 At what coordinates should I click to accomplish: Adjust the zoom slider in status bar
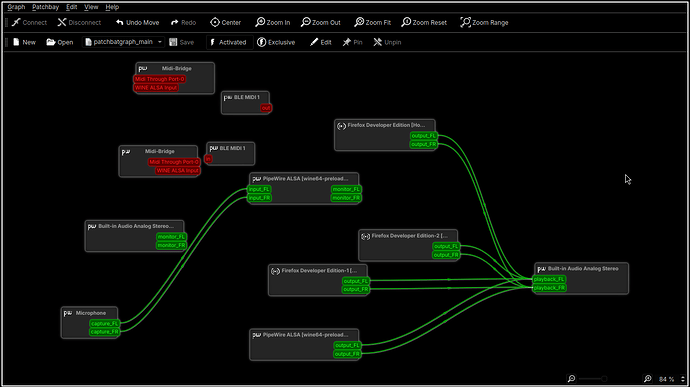(x=593, y=379)
